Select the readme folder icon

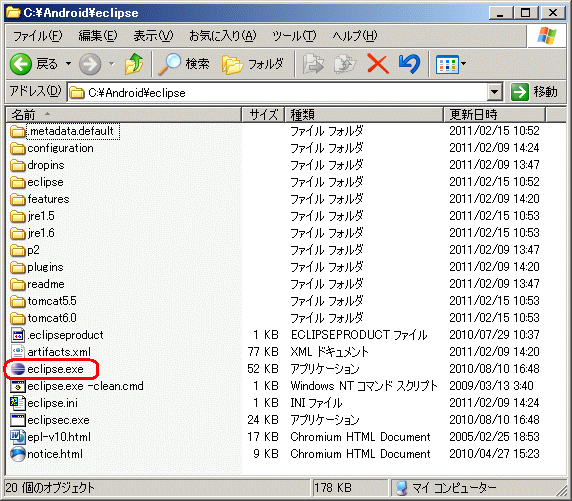(x=18, y=284)
